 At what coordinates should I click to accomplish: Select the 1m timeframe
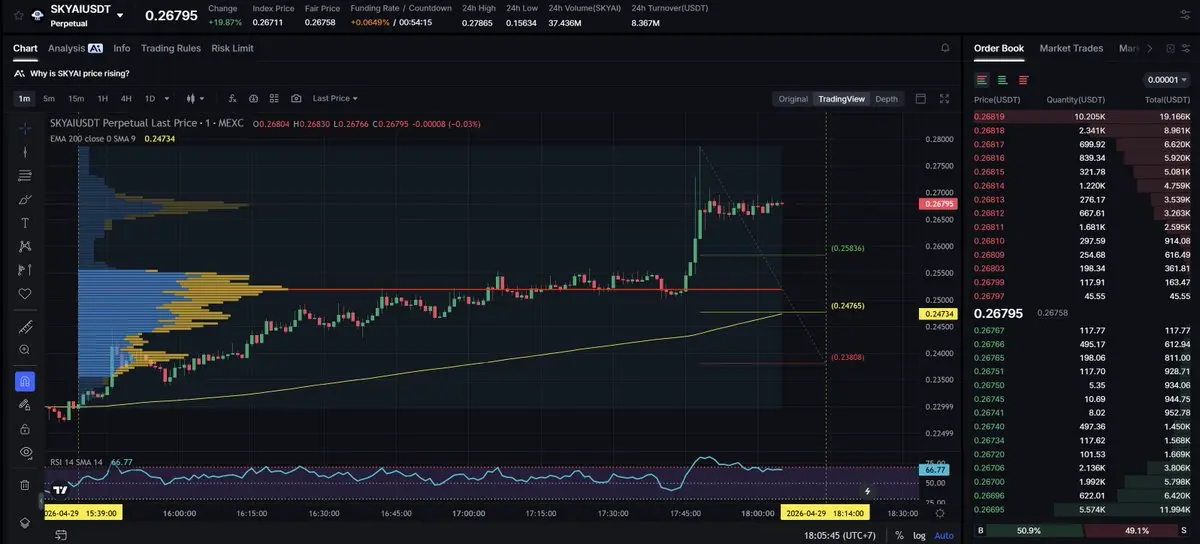(x=24, y=99)
